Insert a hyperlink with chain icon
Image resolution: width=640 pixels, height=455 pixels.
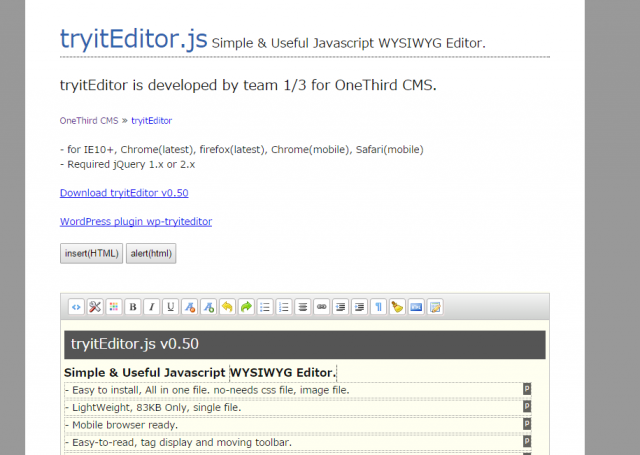point(321,307)
